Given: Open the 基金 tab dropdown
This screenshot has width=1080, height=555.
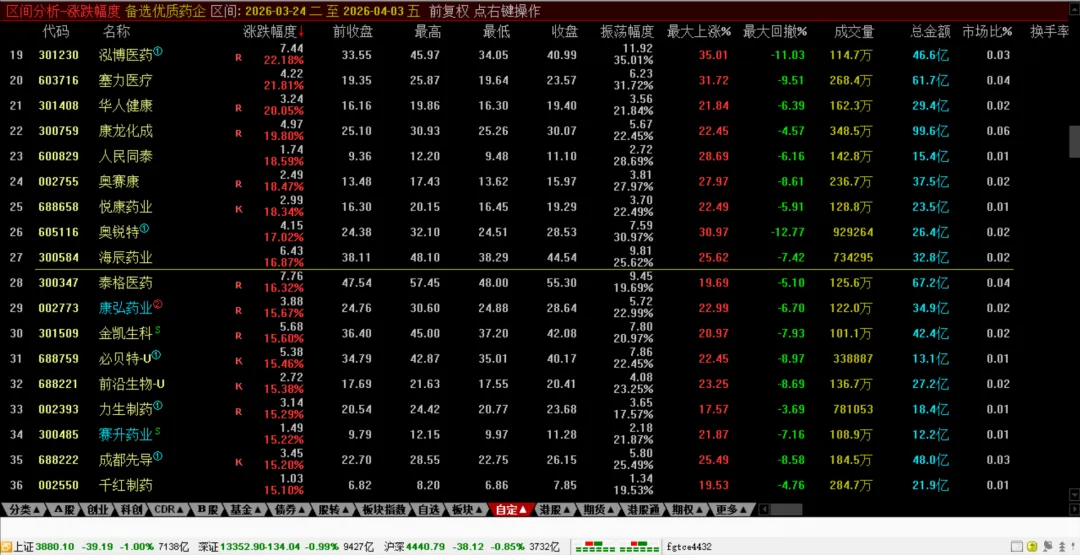Looking at the screenshot, I should (x=247, y=510).
